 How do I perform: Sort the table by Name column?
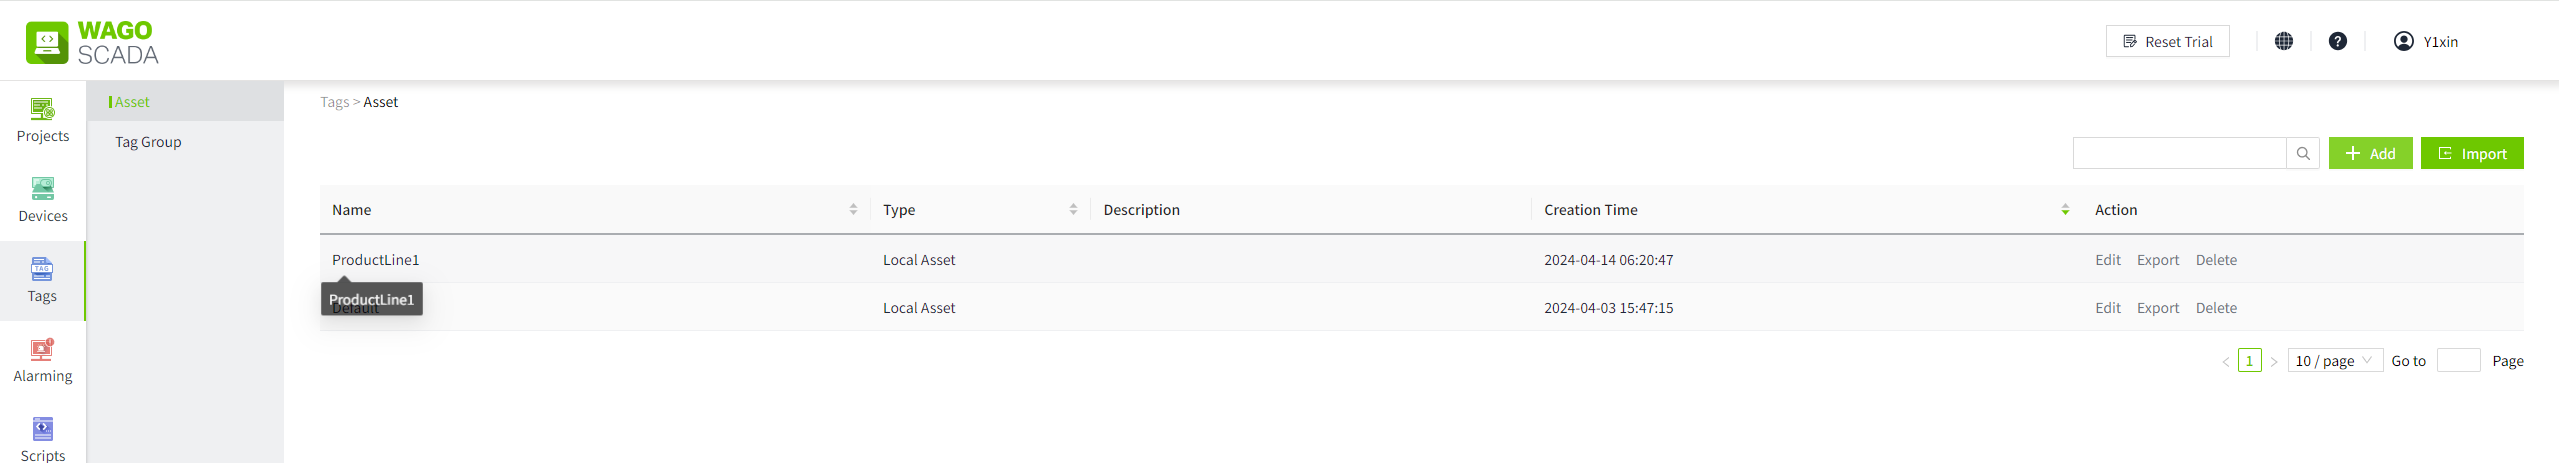coord(853,209)
